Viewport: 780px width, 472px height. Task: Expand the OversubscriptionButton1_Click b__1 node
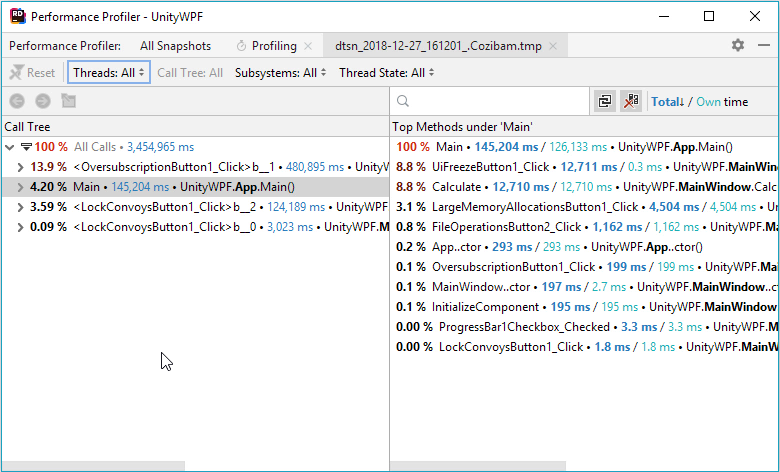(x=20, y=167)
